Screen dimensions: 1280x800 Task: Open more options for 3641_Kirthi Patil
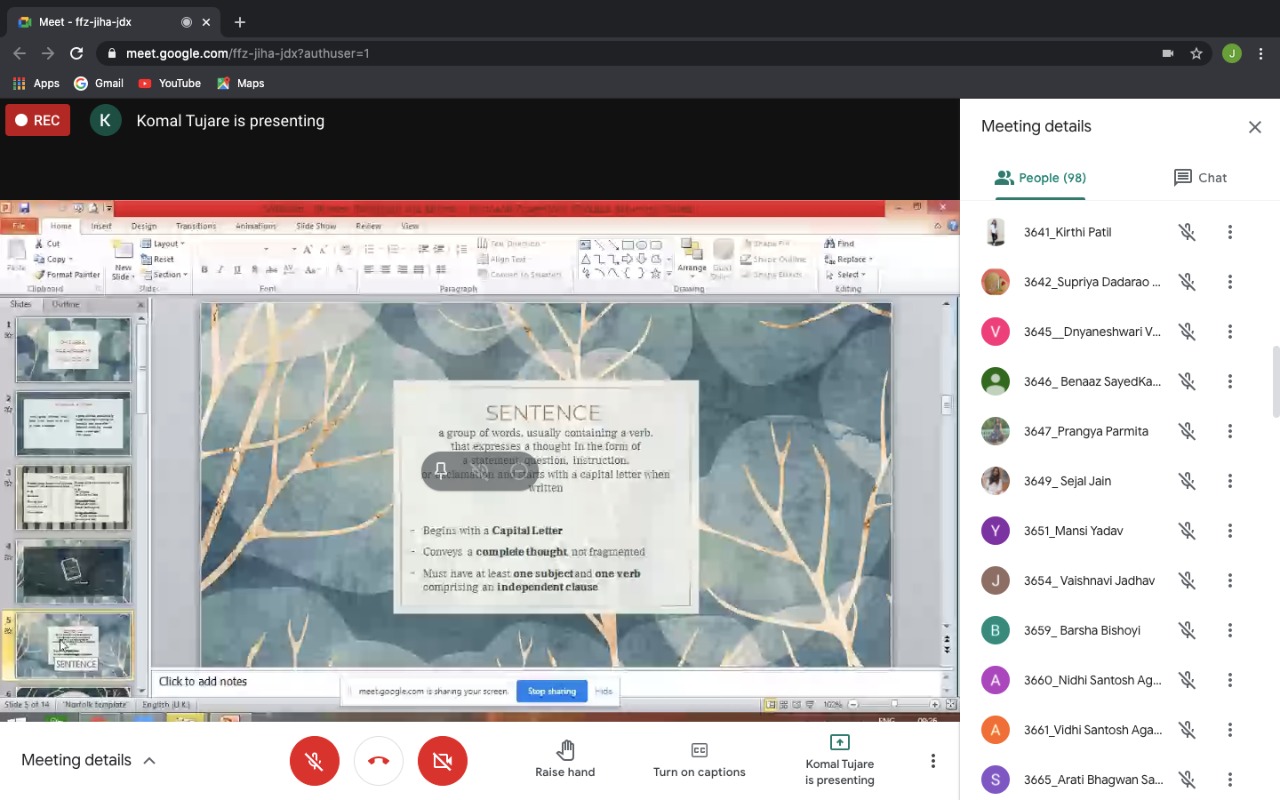[x=1229, y=232]
